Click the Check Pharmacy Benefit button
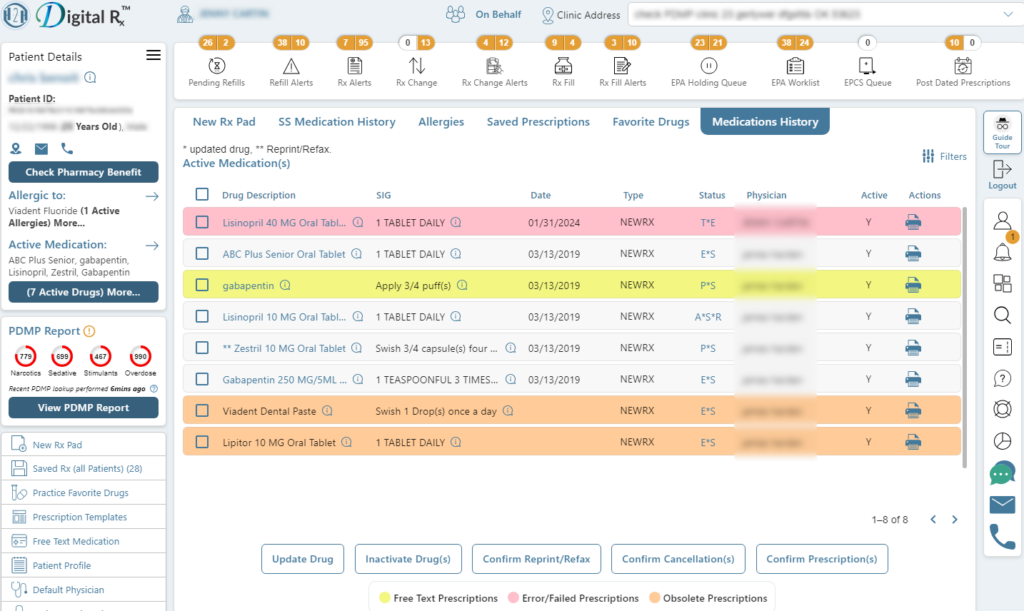The height and width of the screenshot is (611, 1024). (83, 172)
